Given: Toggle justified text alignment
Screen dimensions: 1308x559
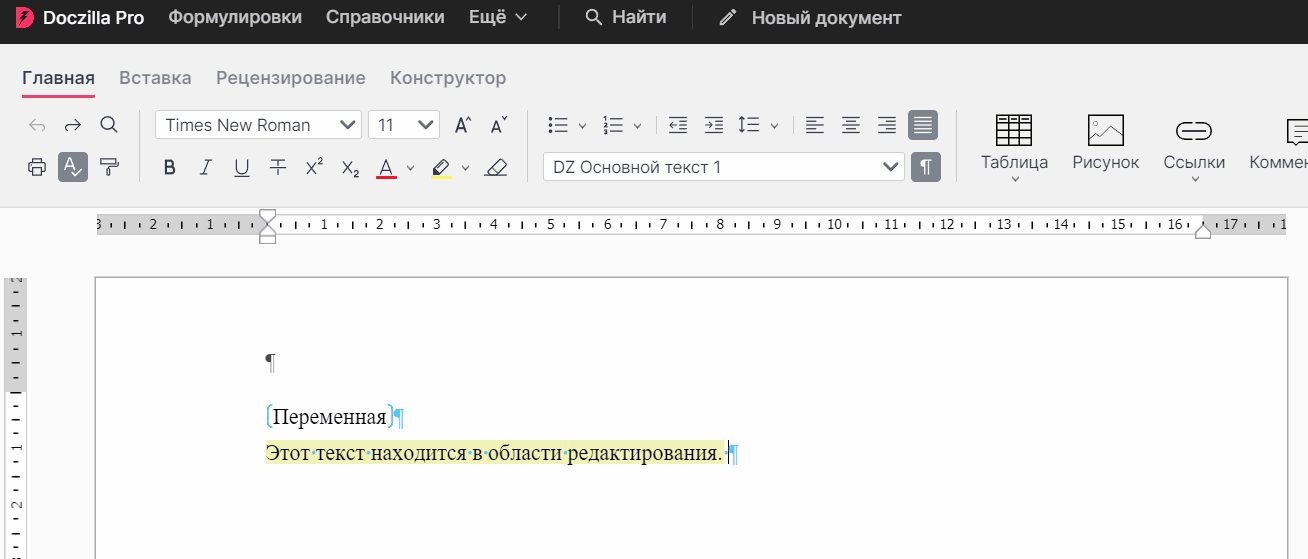Looking at the screenshot, I should (923, 125).
